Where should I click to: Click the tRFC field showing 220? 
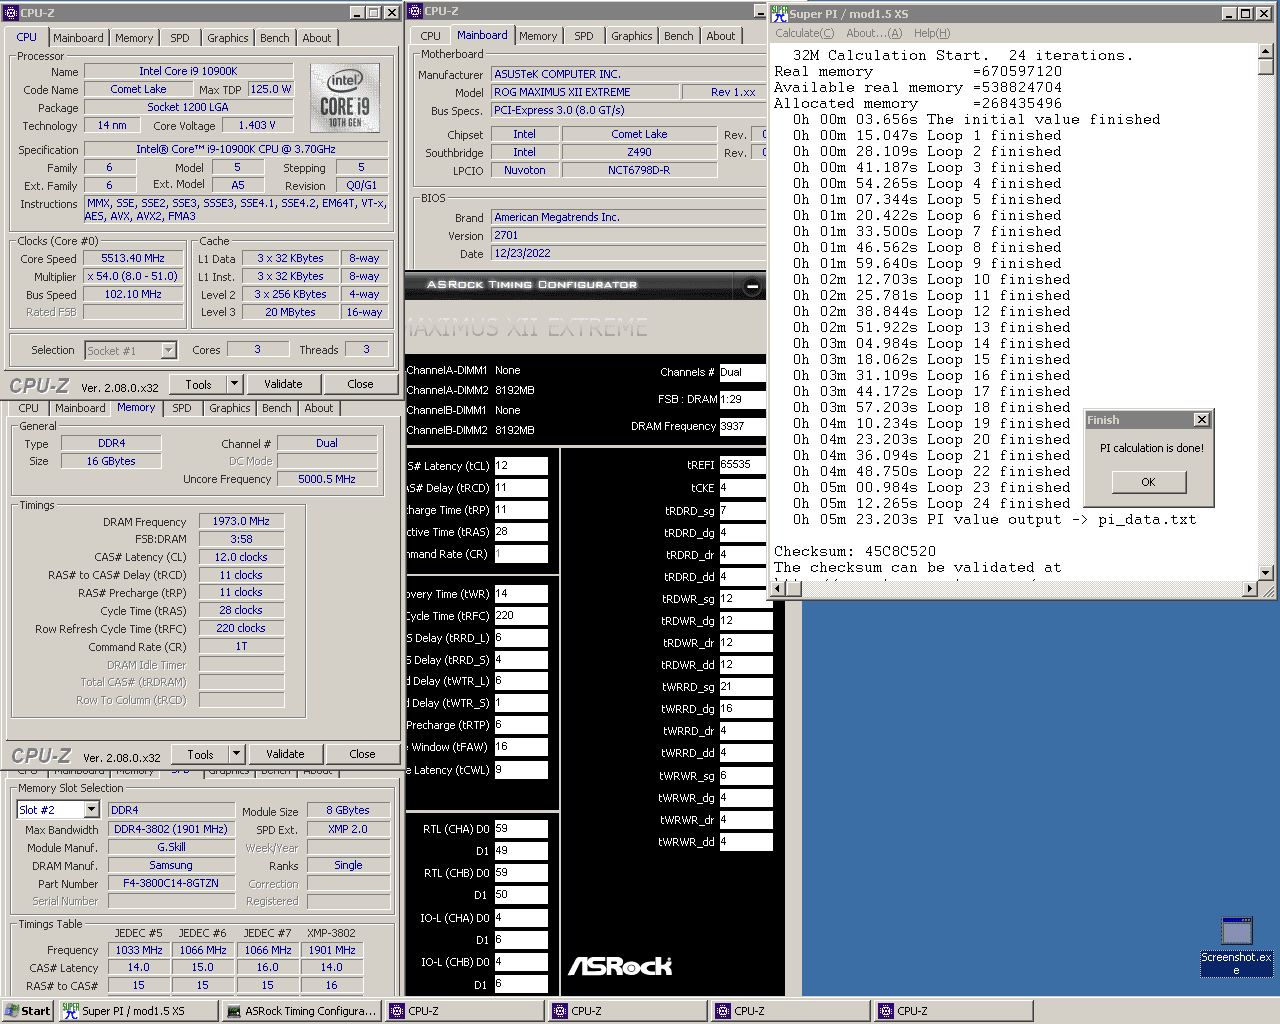coord(521,616)
